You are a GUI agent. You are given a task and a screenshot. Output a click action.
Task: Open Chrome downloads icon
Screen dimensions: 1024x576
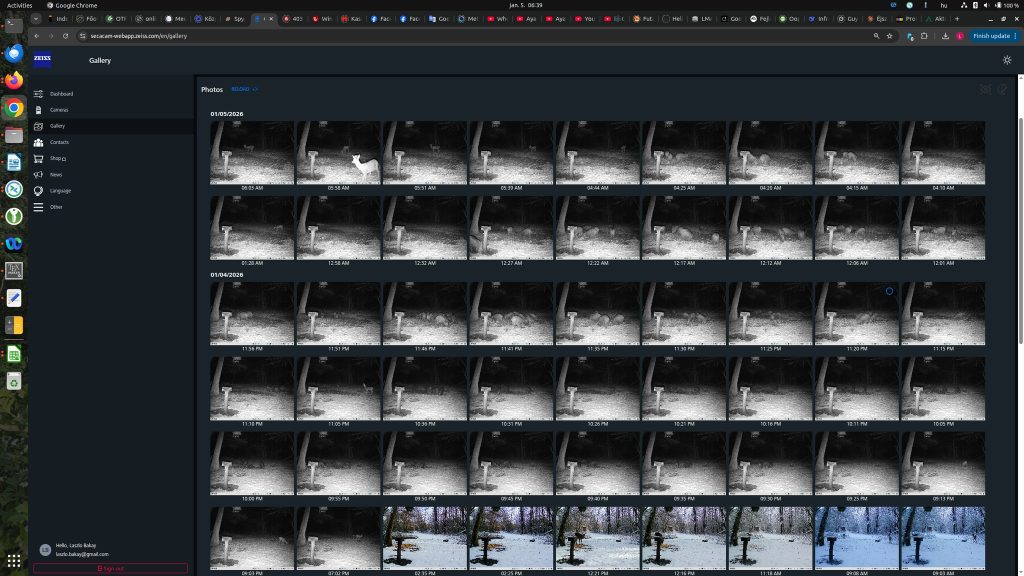[945, 36]
